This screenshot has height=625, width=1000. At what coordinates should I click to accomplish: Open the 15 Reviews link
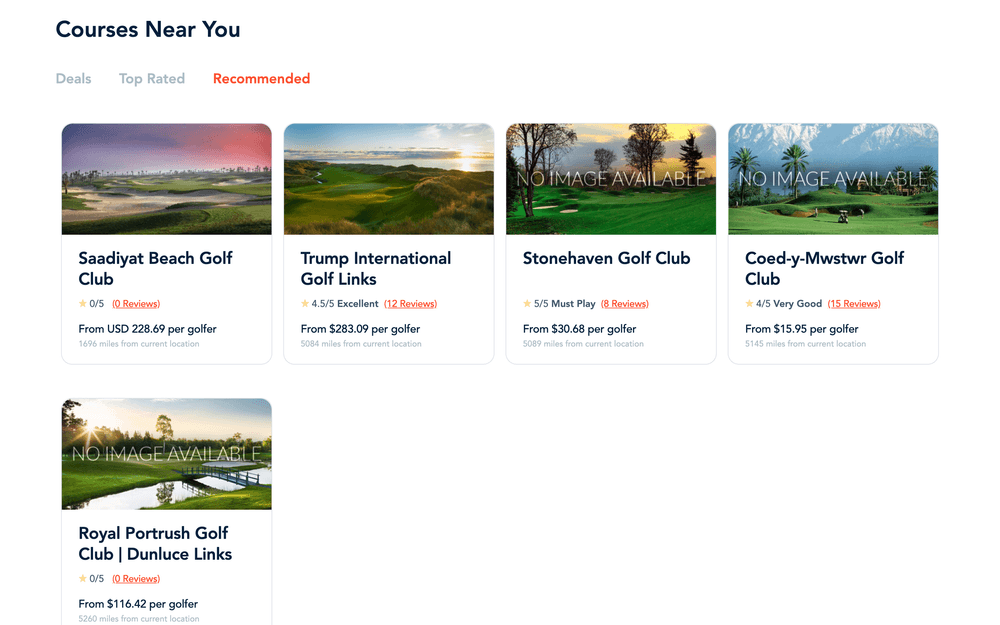pos(854,304)
